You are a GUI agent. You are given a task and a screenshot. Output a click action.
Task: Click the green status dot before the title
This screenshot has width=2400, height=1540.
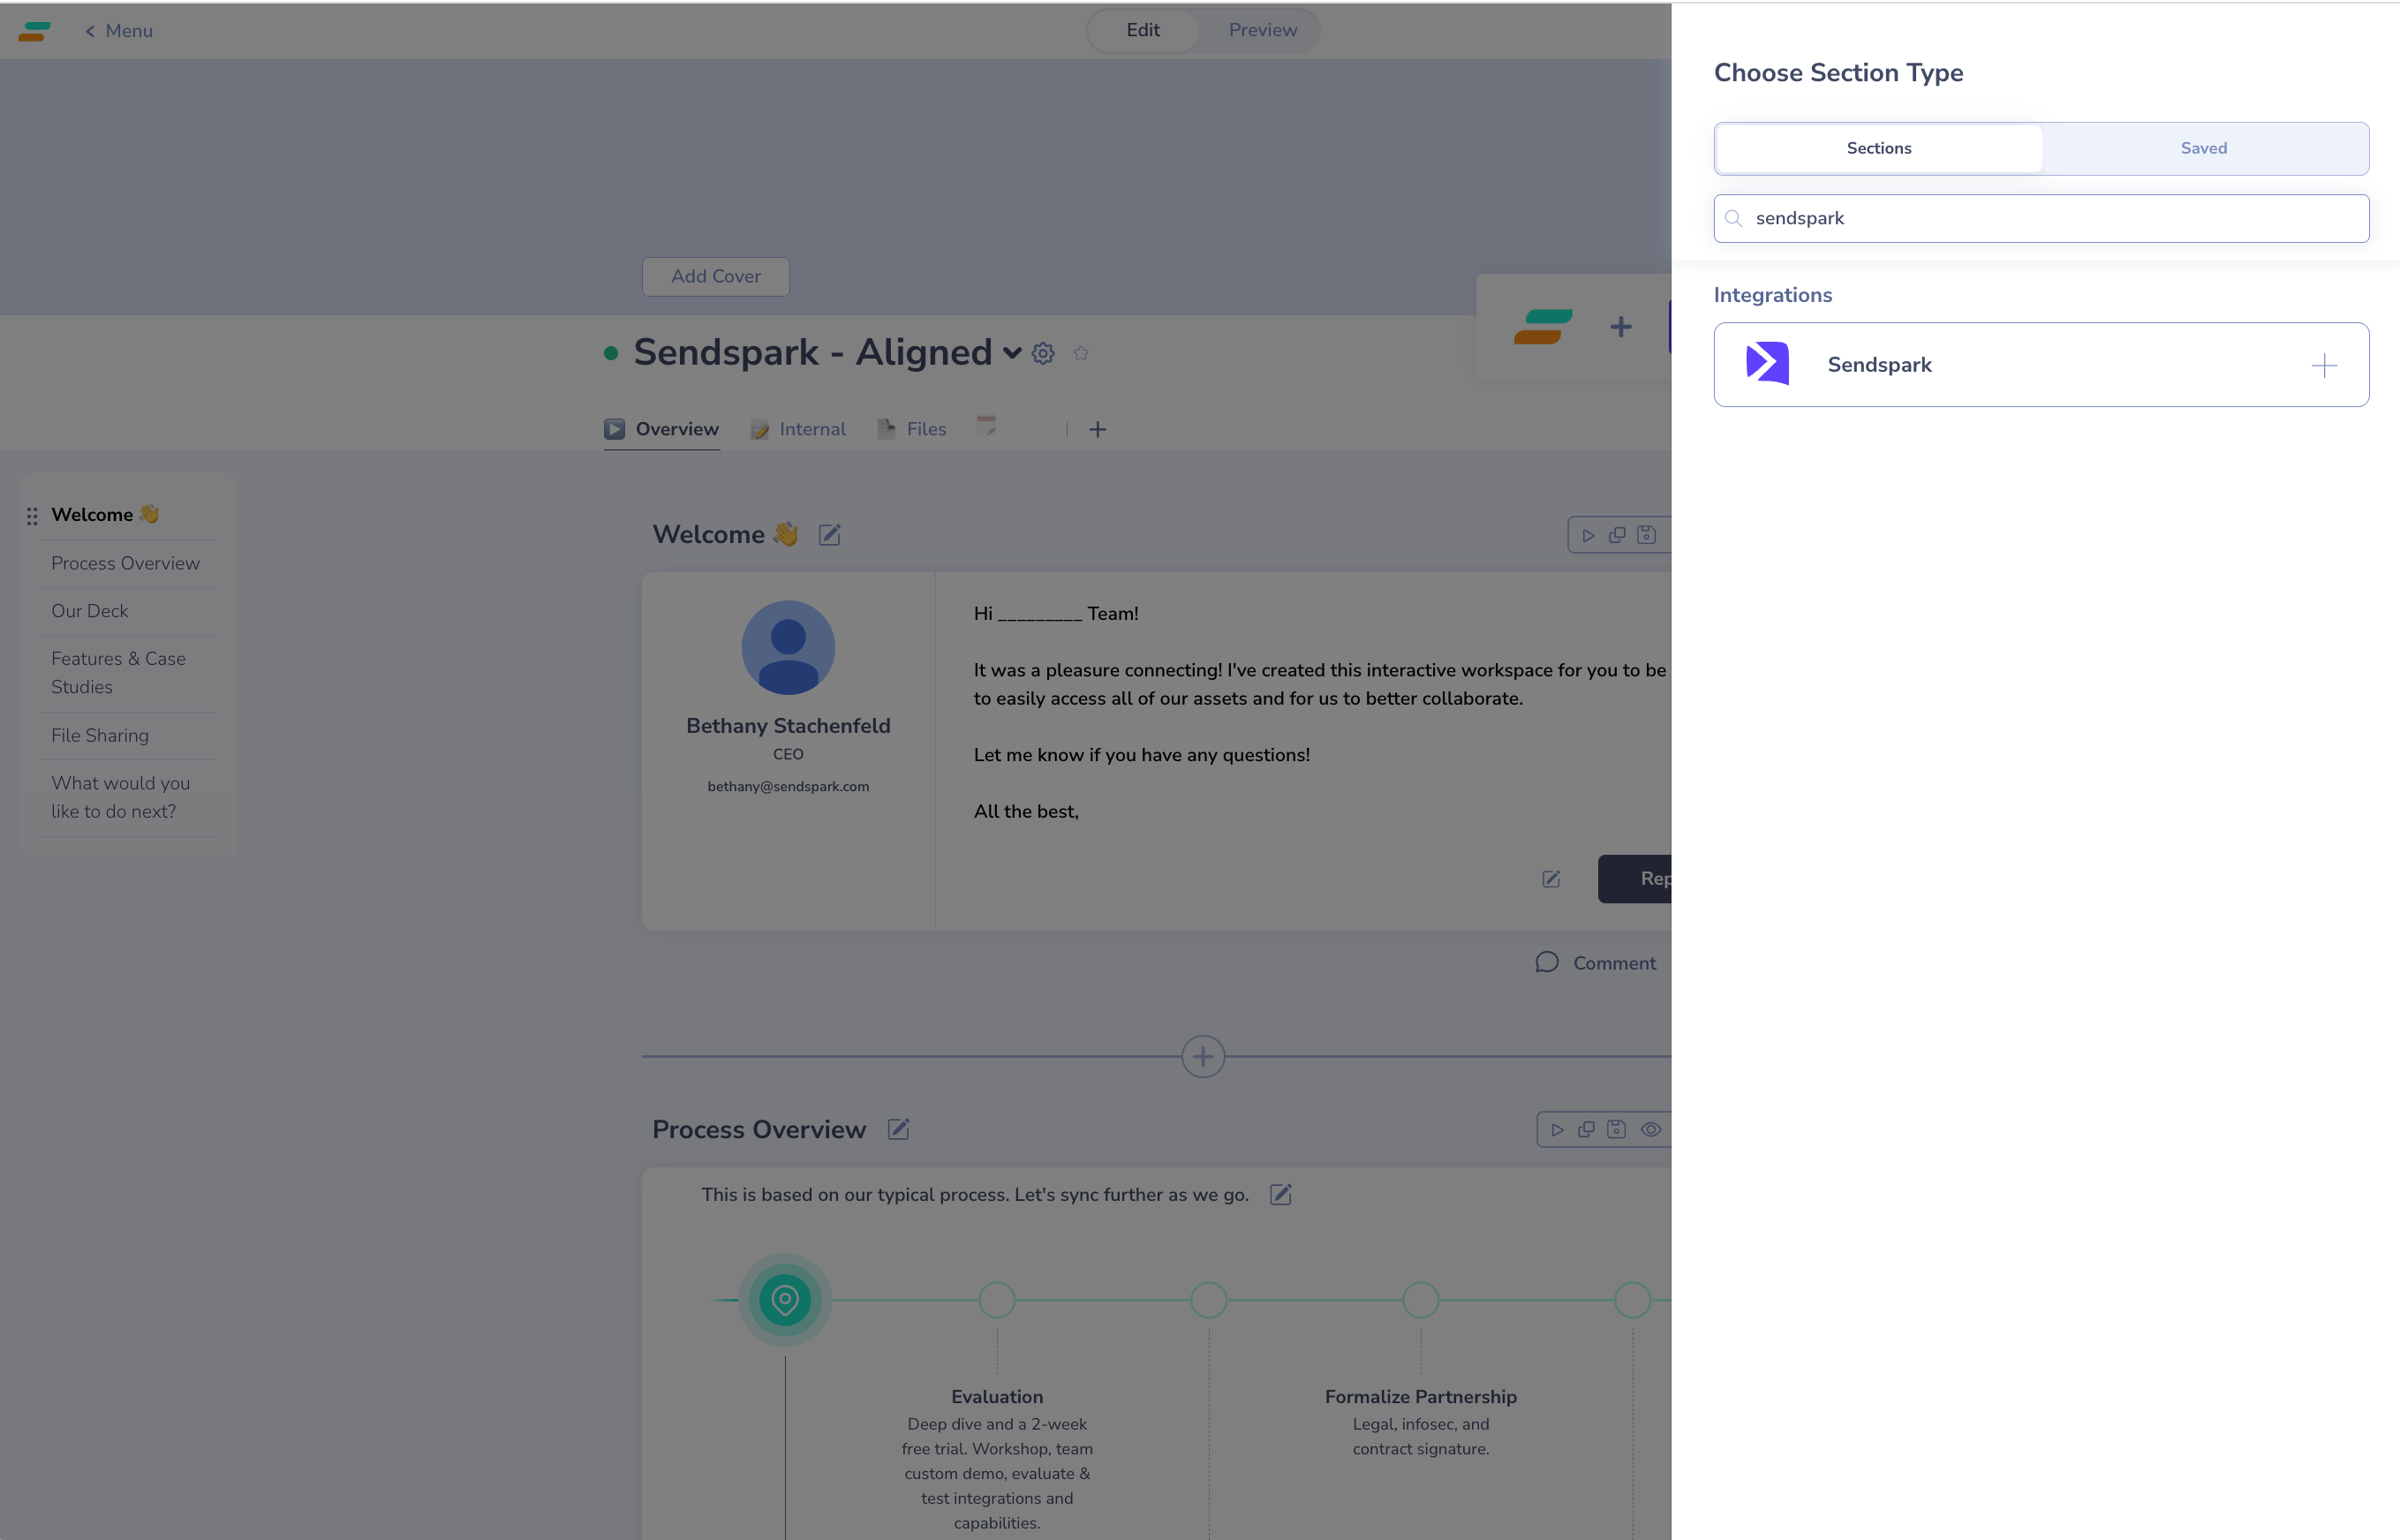click(x=610, y=353)
